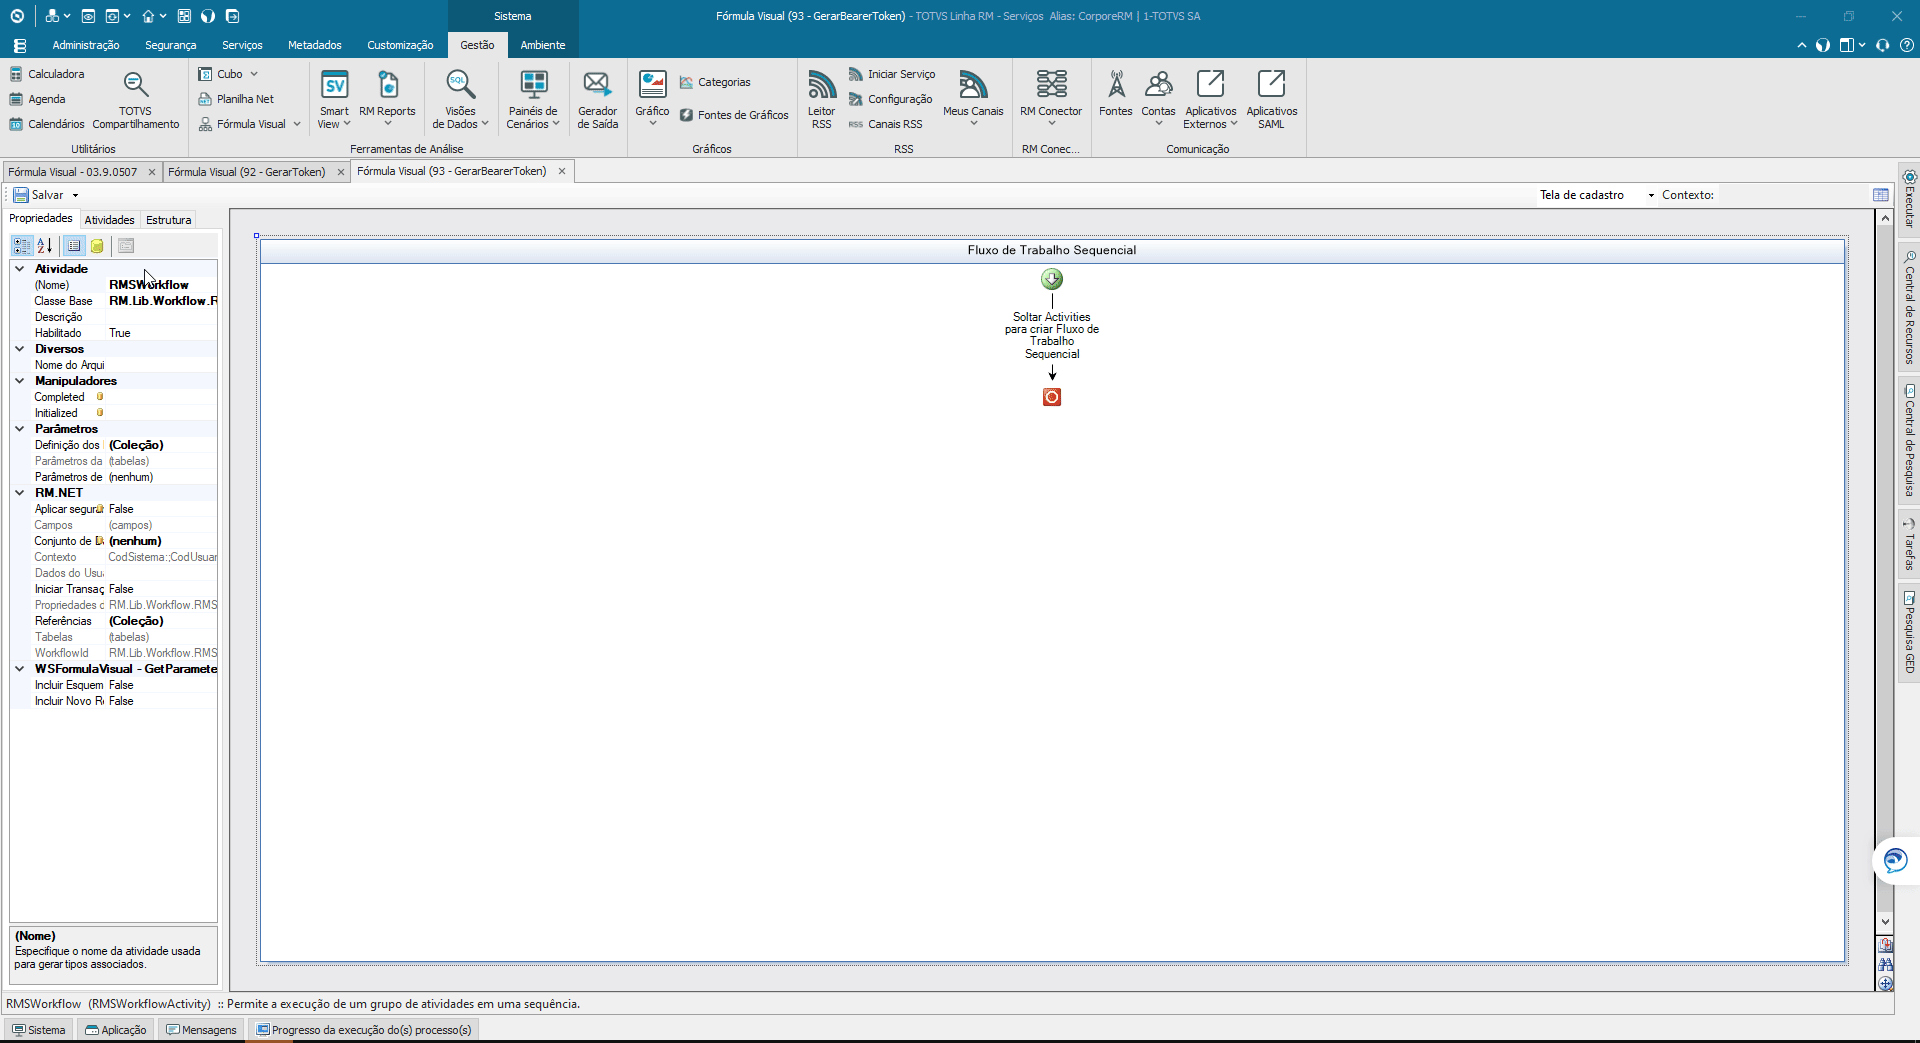
Task: Open the Calculadora tool
Action: pos(47,74)
